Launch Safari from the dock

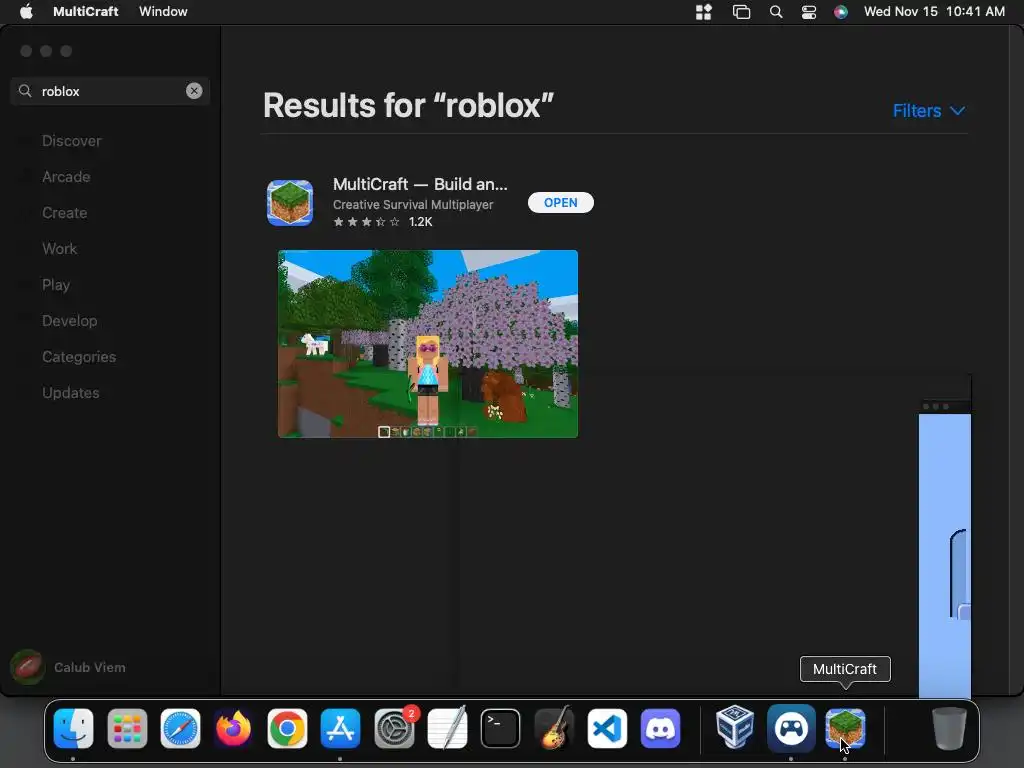180,728
